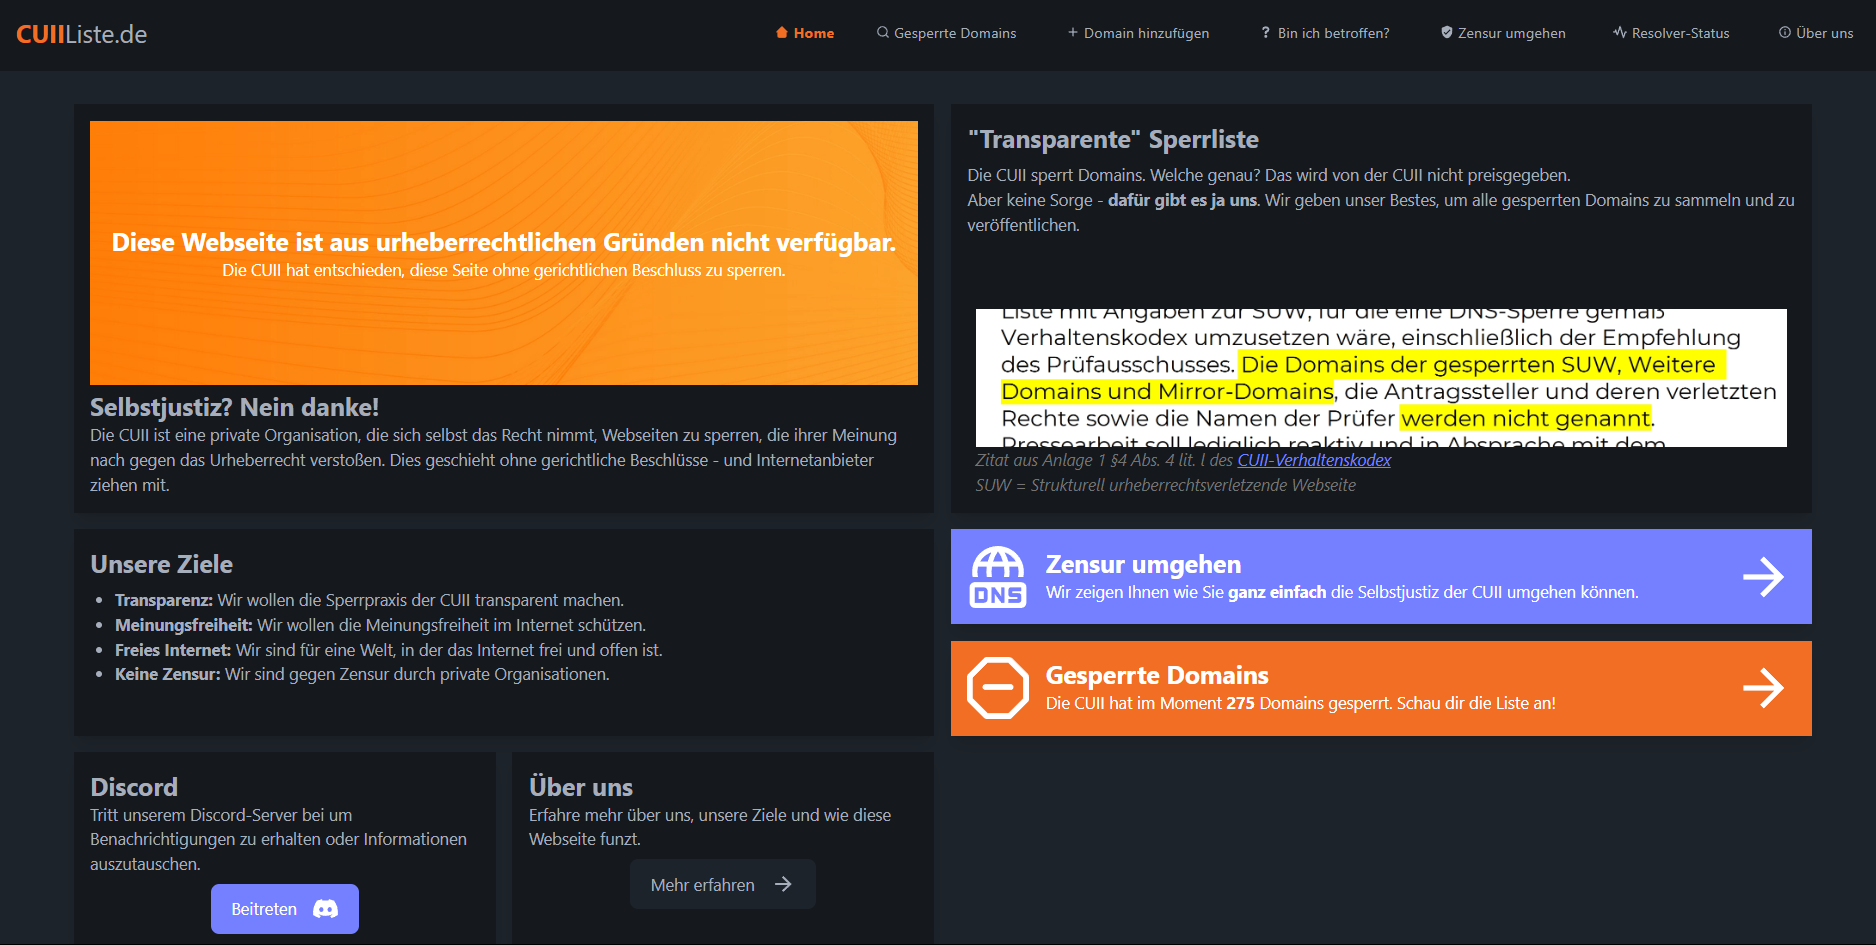Go to Zensur umgehen in top navigation

click(1511, 33)
